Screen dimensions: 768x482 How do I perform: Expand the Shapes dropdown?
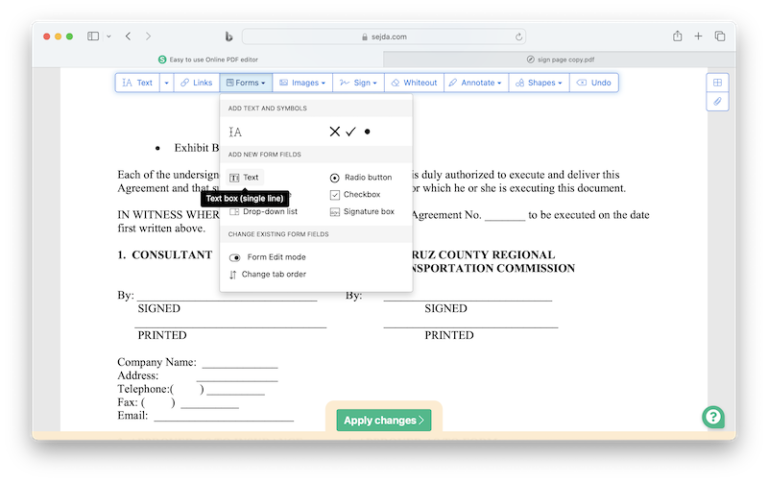pyautogui.click(x=539, y=83)
